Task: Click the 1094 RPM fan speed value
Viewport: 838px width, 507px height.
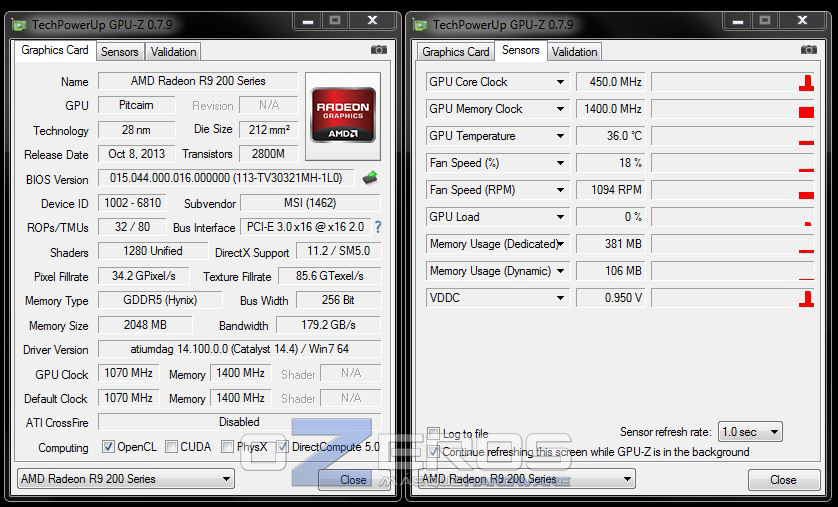Action: [x=611, y=190]
